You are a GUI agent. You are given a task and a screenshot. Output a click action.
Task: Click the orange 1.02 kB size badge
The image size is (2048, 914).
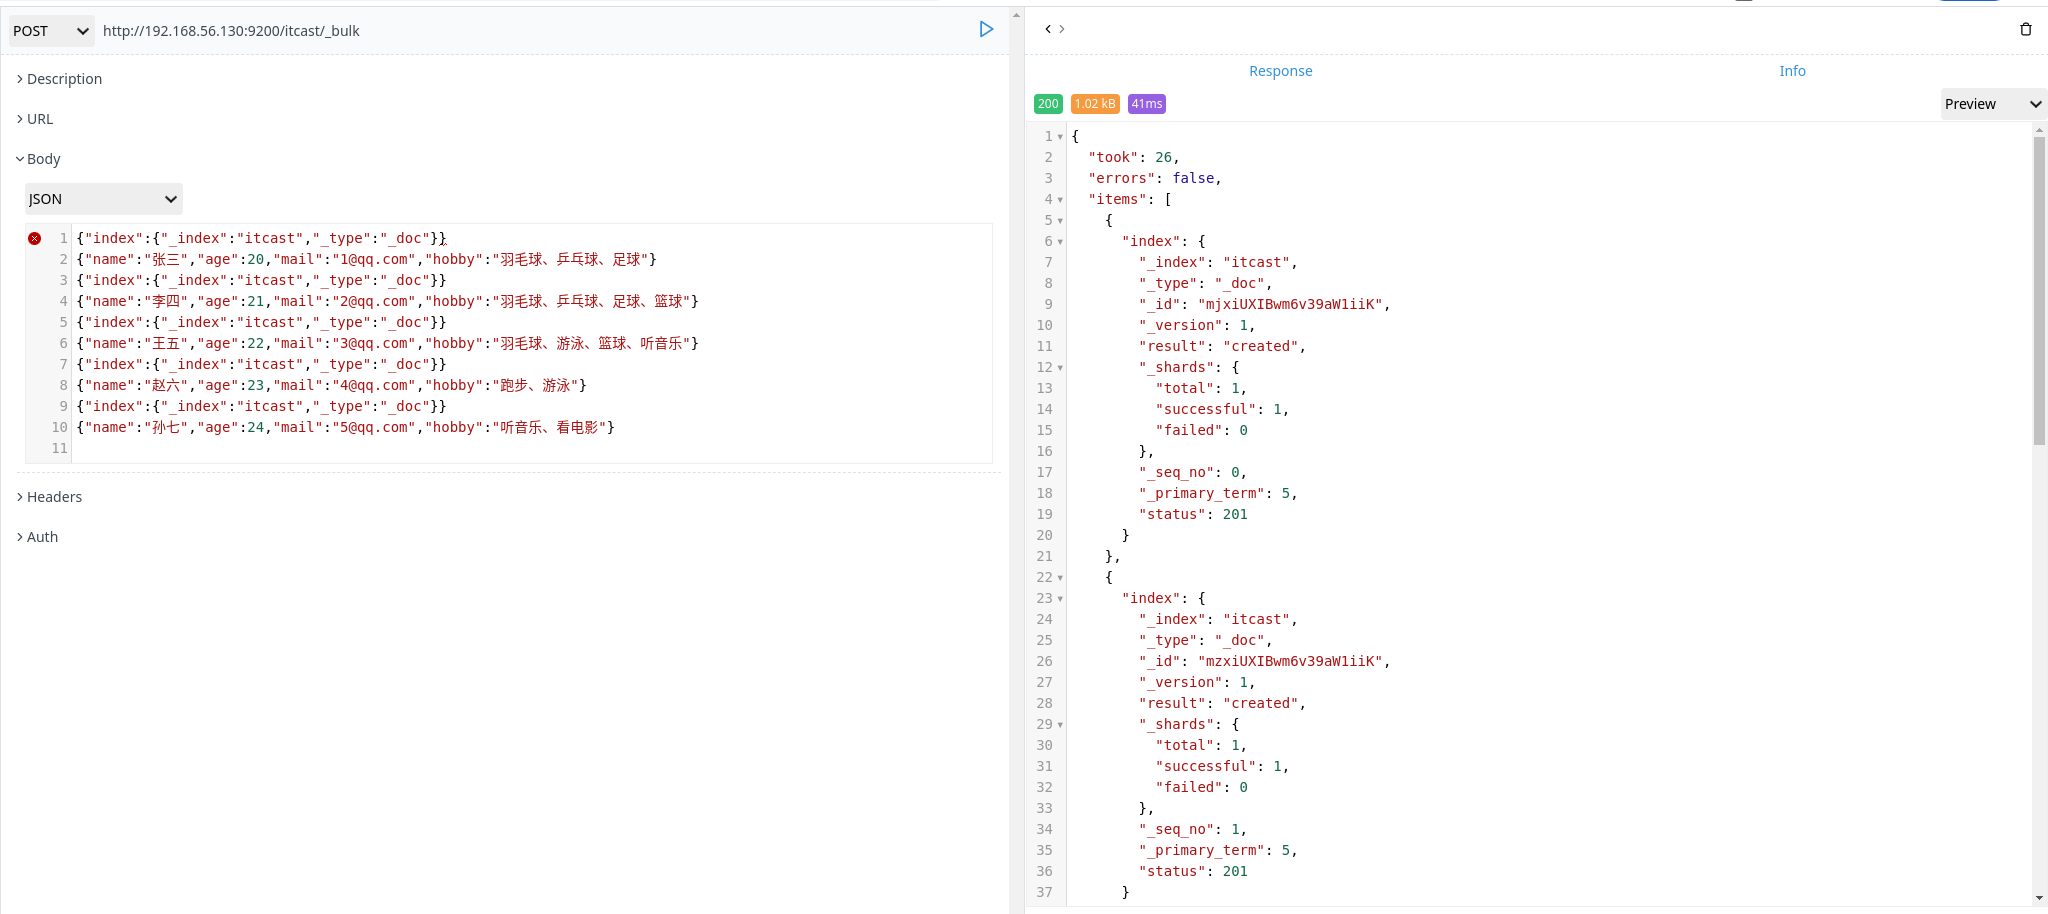pyautogui.click(x=1095, y=103)
